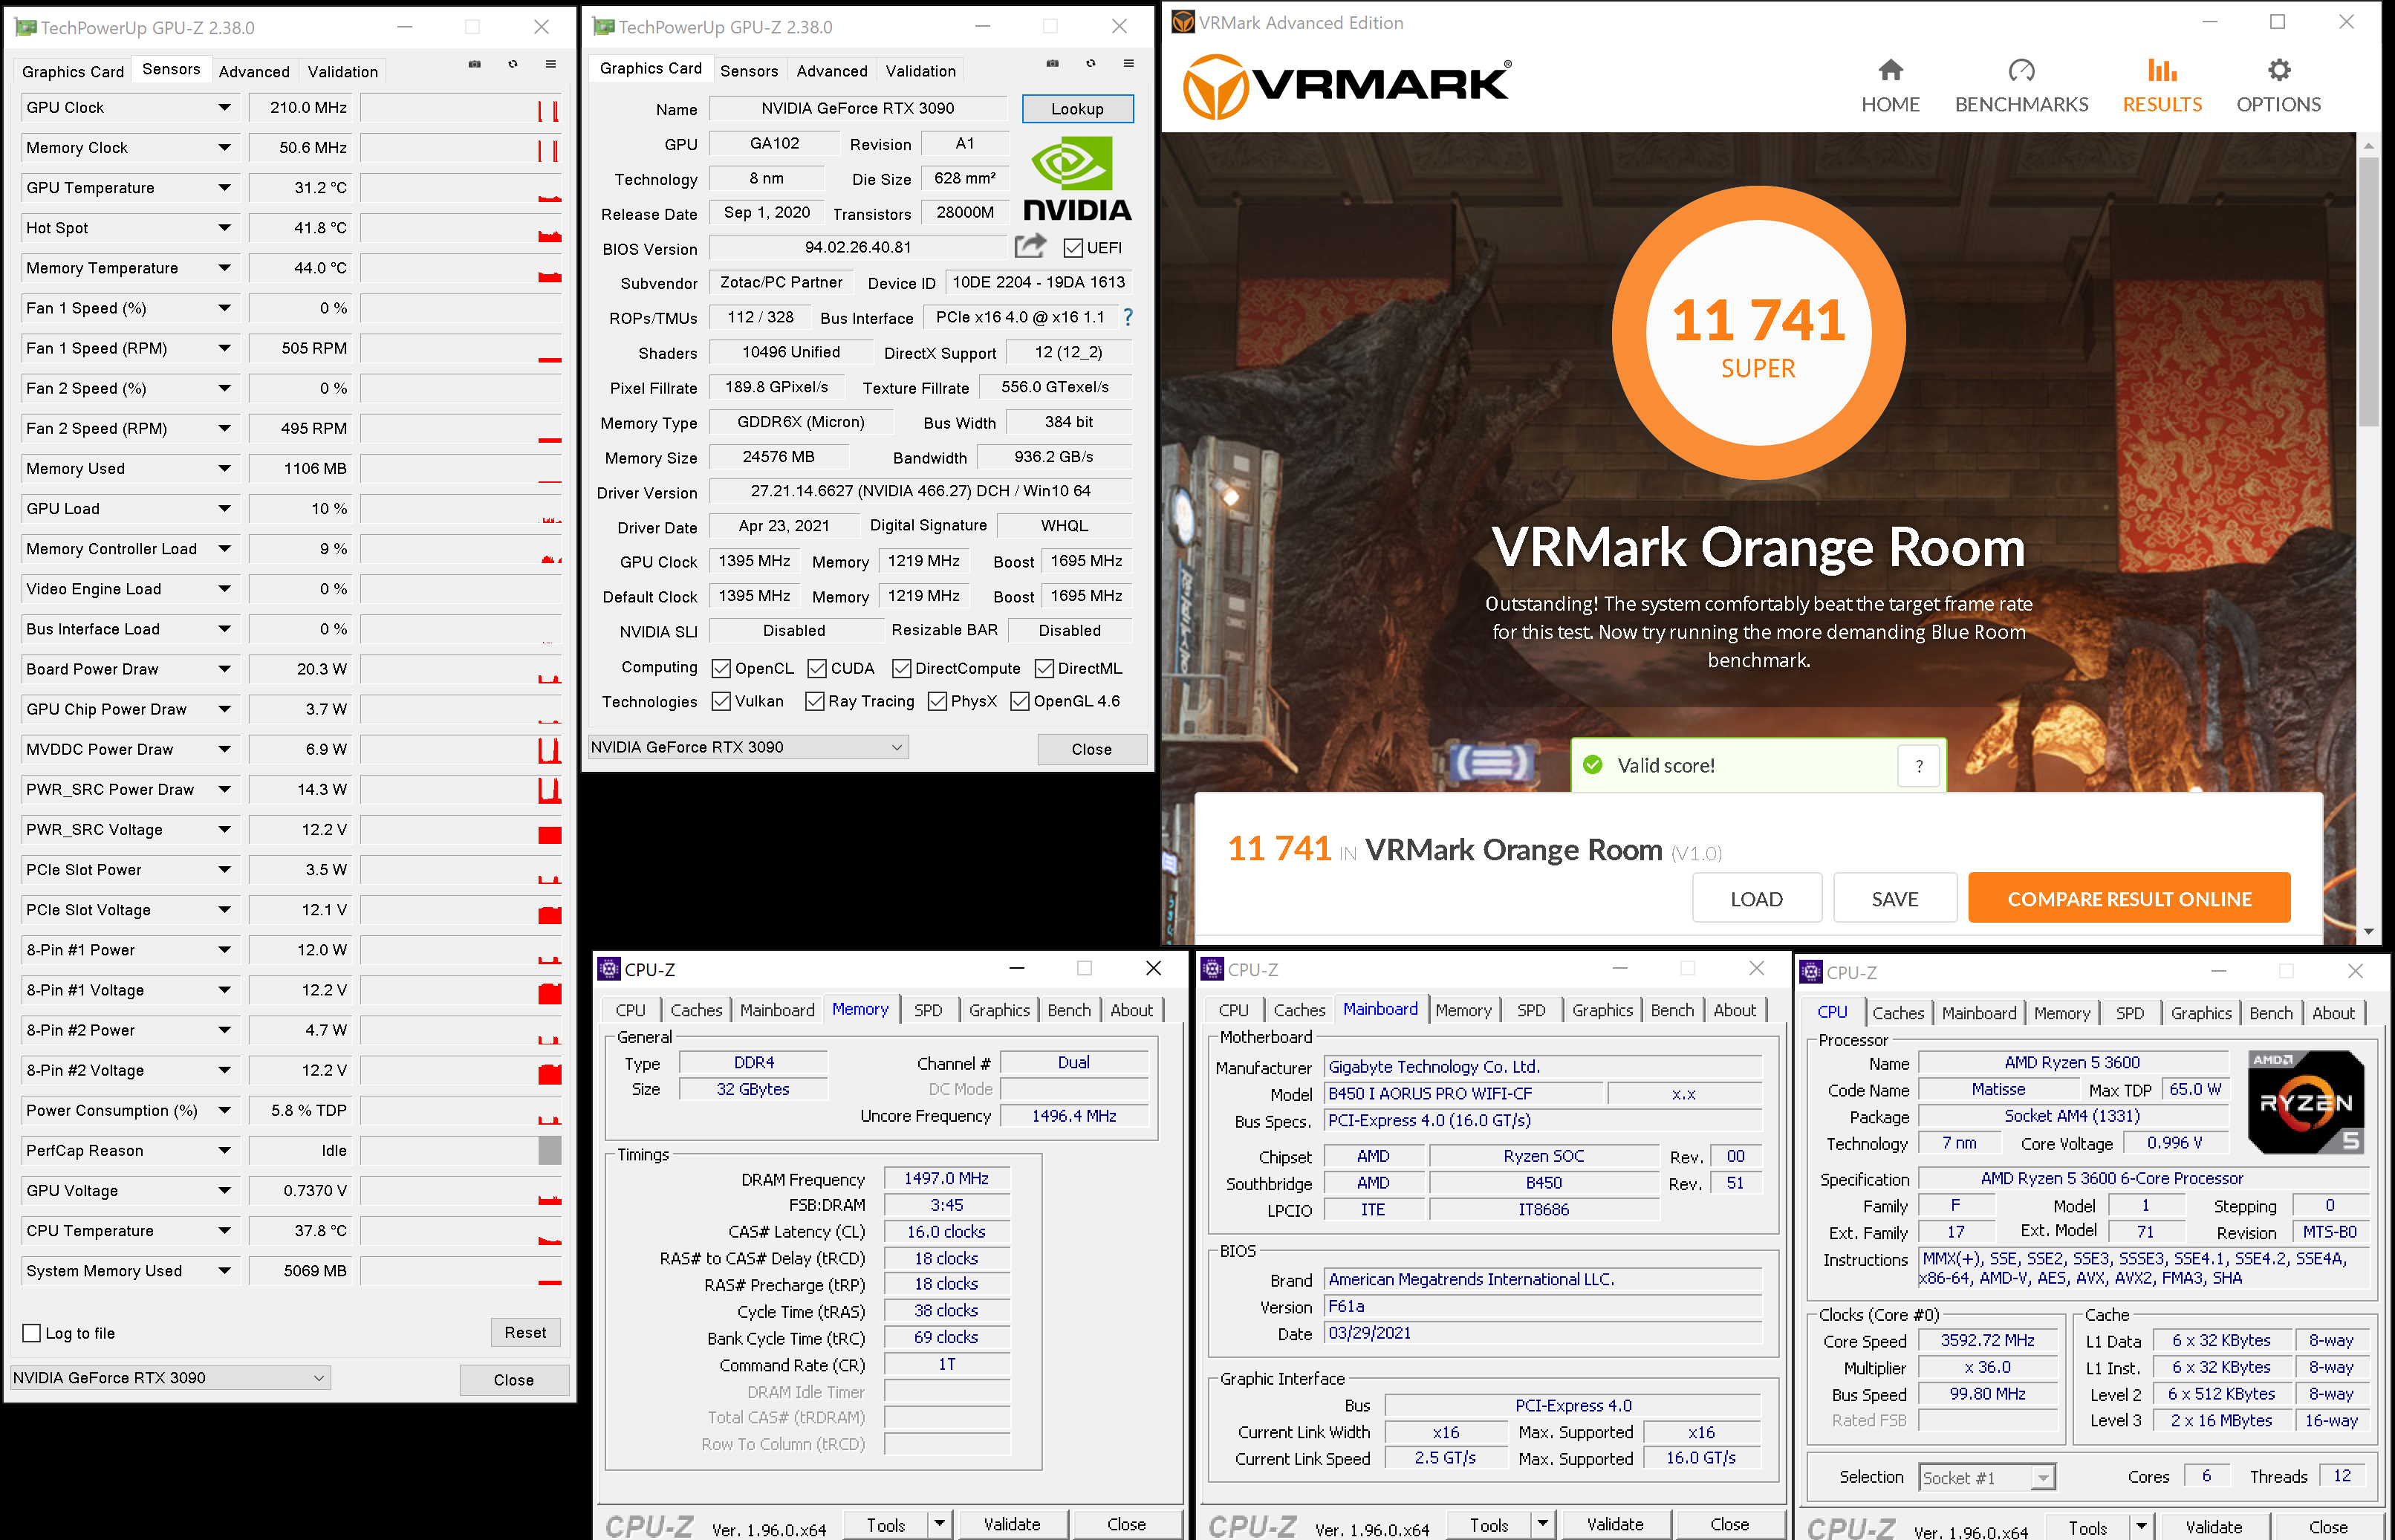Image resolution: width=2395 pixels, height=1540 pixels.
Task: Open GPU selector dropdown in Sensors window
Action: (x=171, y=1377)
